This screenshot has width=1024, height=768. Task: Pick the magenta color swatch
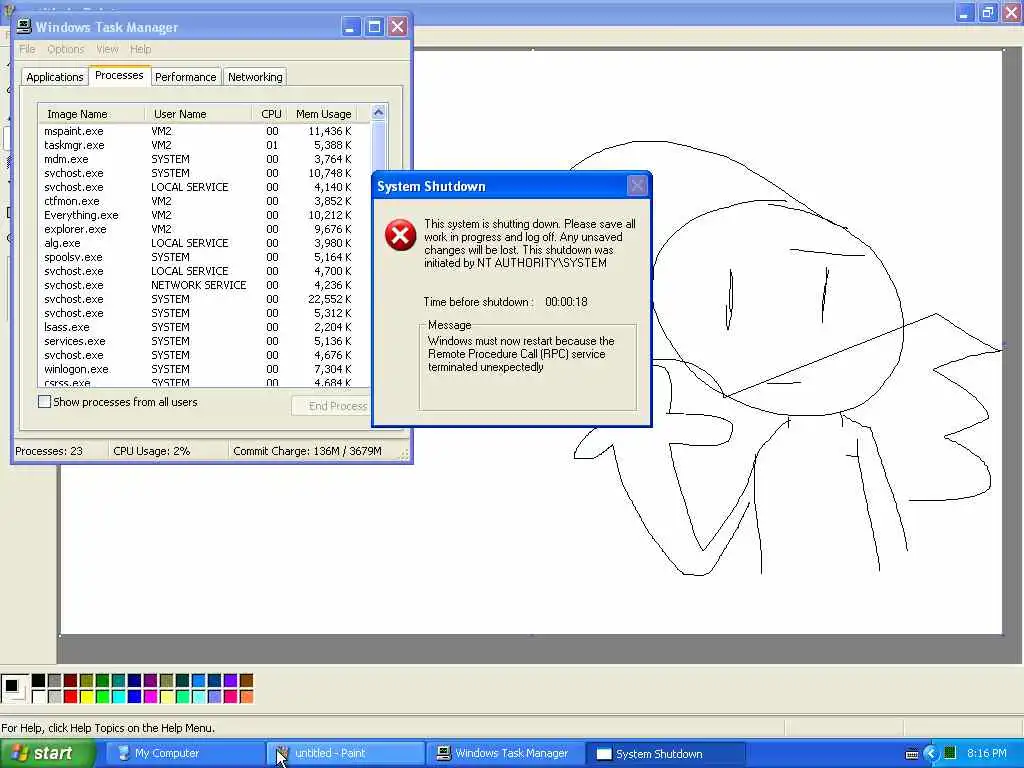click(150, 696)
